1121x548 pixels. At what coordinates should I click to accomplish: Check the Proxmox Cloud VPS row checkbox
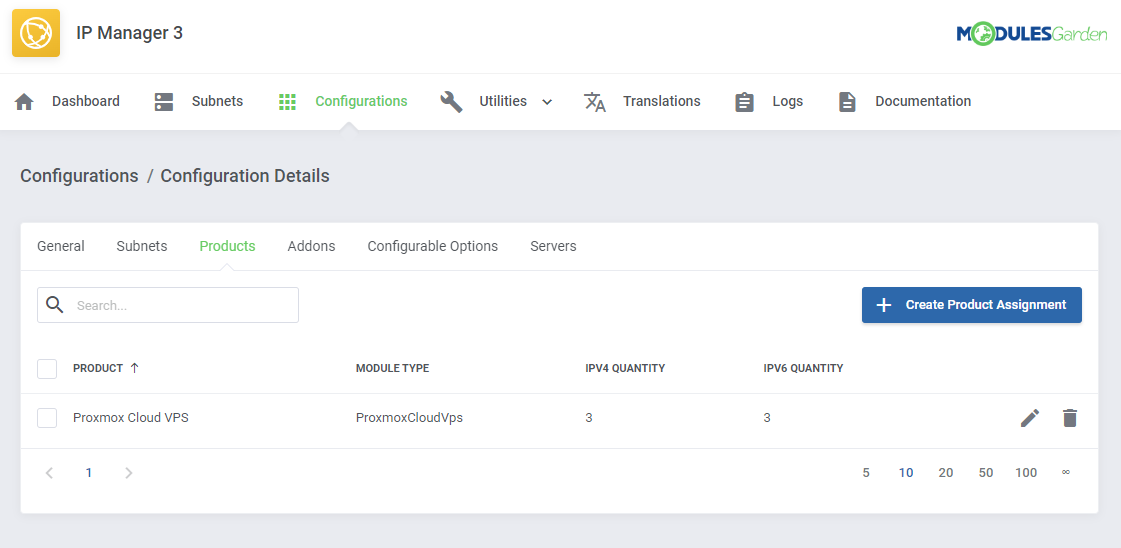pyautogui.click(x=47, y=418)
